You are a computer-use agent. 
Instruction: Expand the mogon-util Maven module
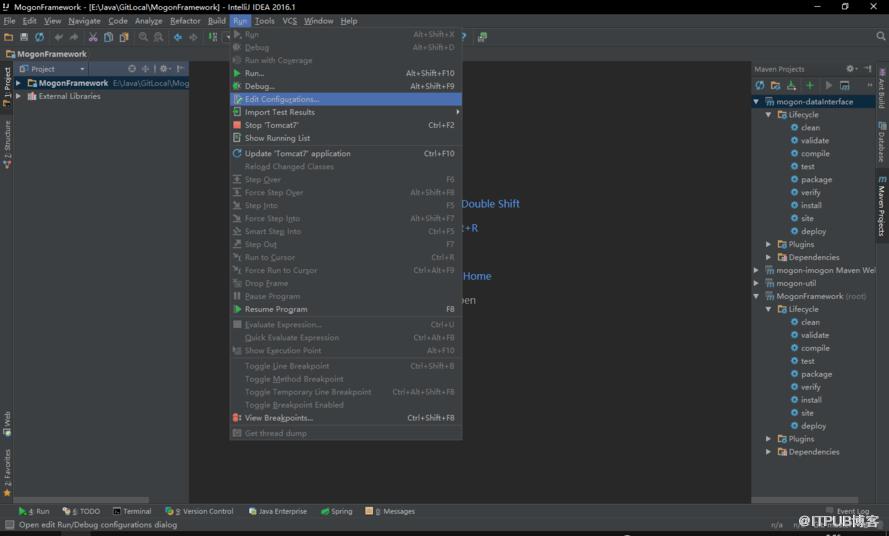(756, 284)
